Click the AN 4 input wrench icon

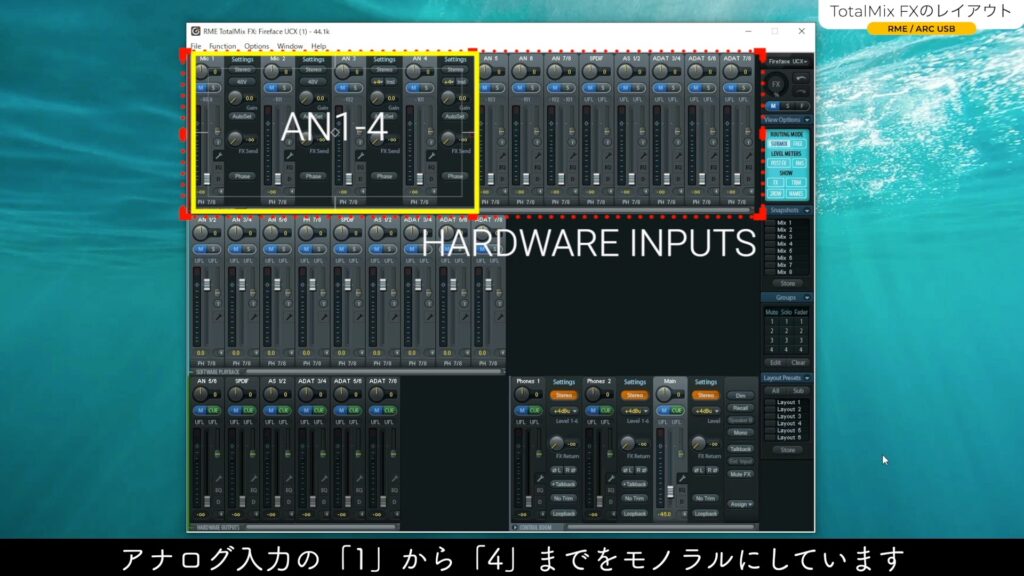click(x=431, y=156)
